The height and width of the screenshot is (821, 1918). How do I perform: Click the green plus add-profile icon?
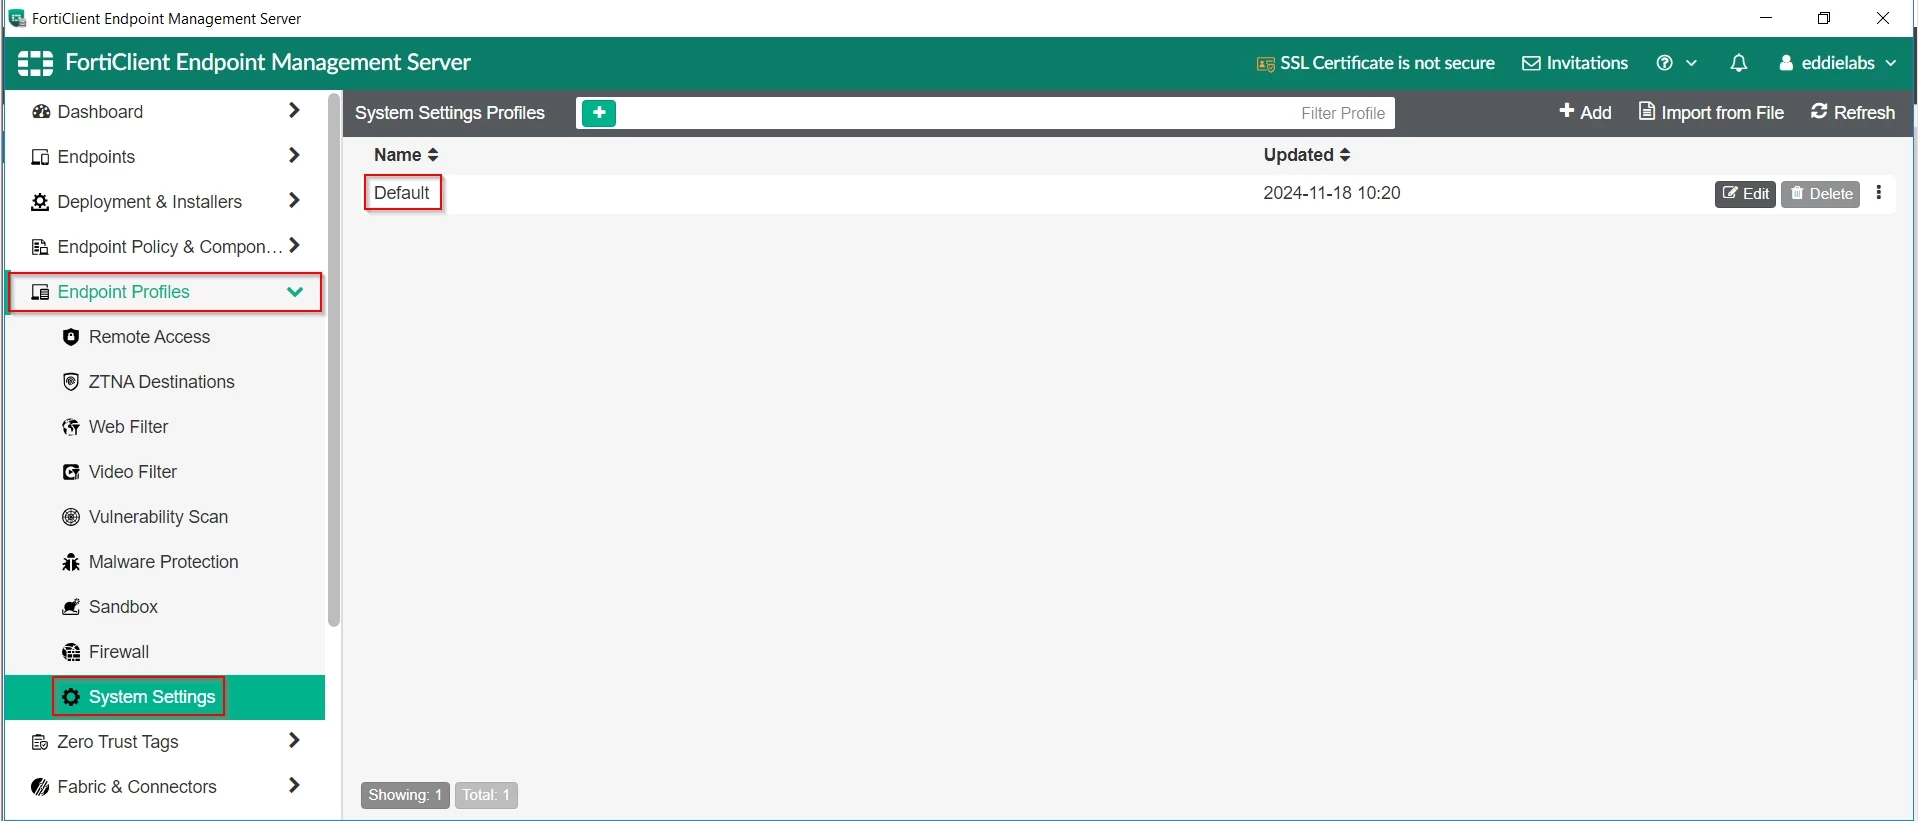tap(599, 113)
